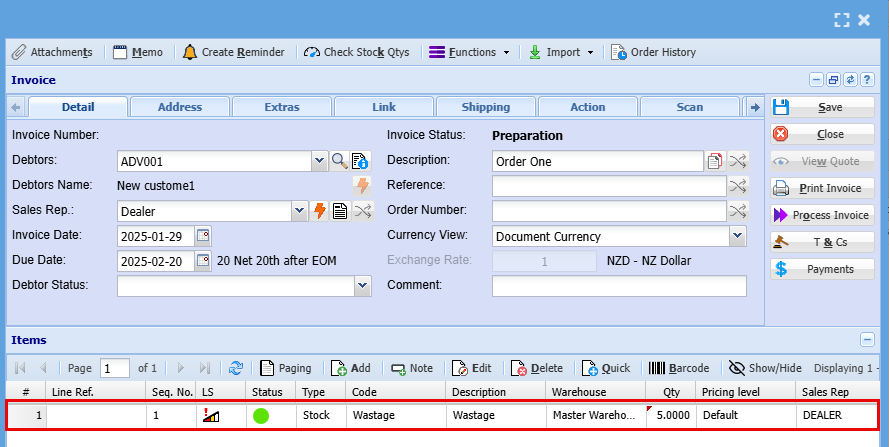Click the Barcode button
Image resolution: width=889 pixels, height=447 pixels.
(x=679, y=368)
